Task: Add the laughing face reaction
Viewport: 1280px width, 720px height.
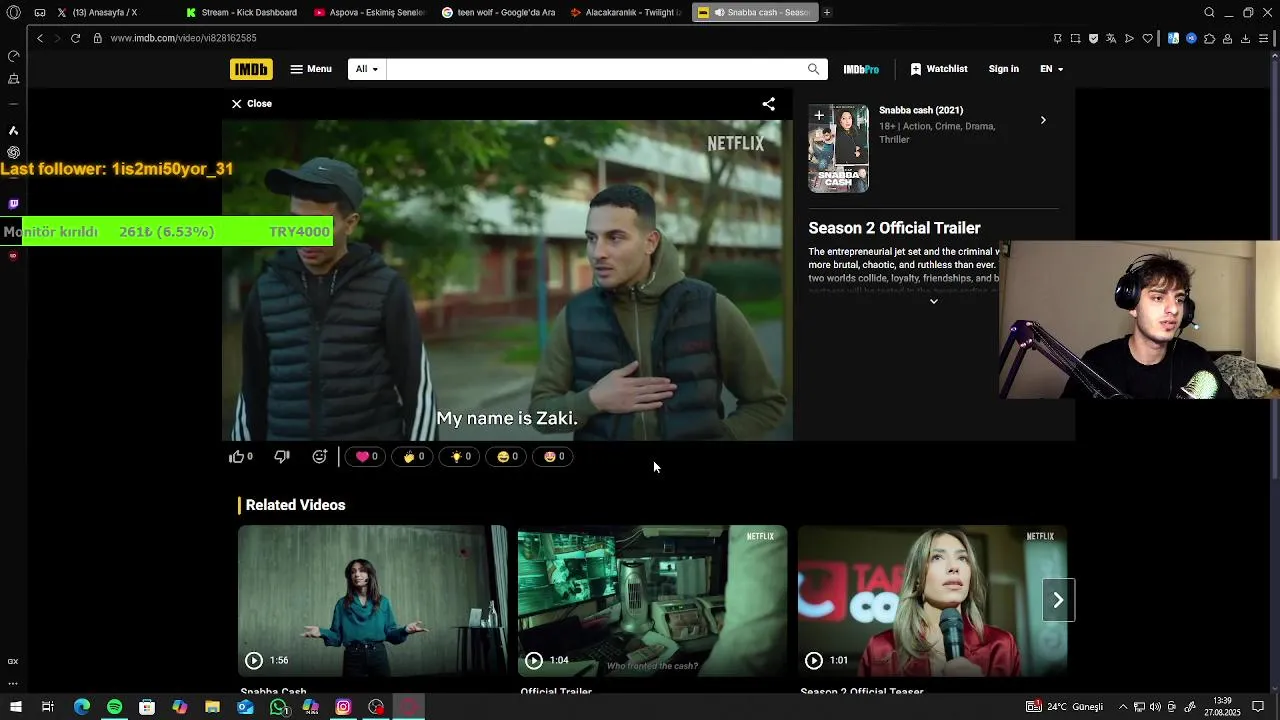Action: pos(507,456)
